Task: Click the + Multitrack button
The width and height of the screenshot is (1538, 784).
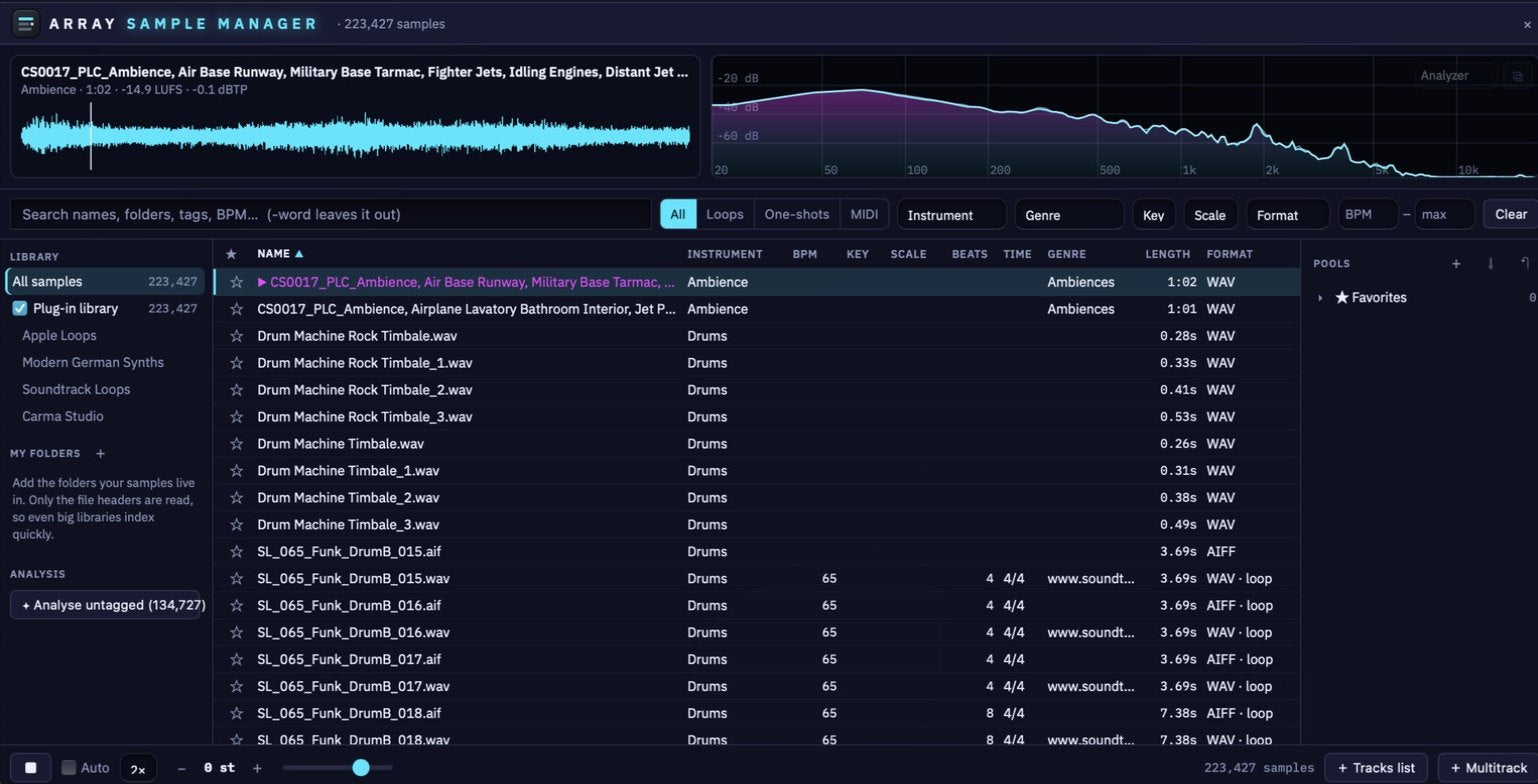Action: [1488, 768]
